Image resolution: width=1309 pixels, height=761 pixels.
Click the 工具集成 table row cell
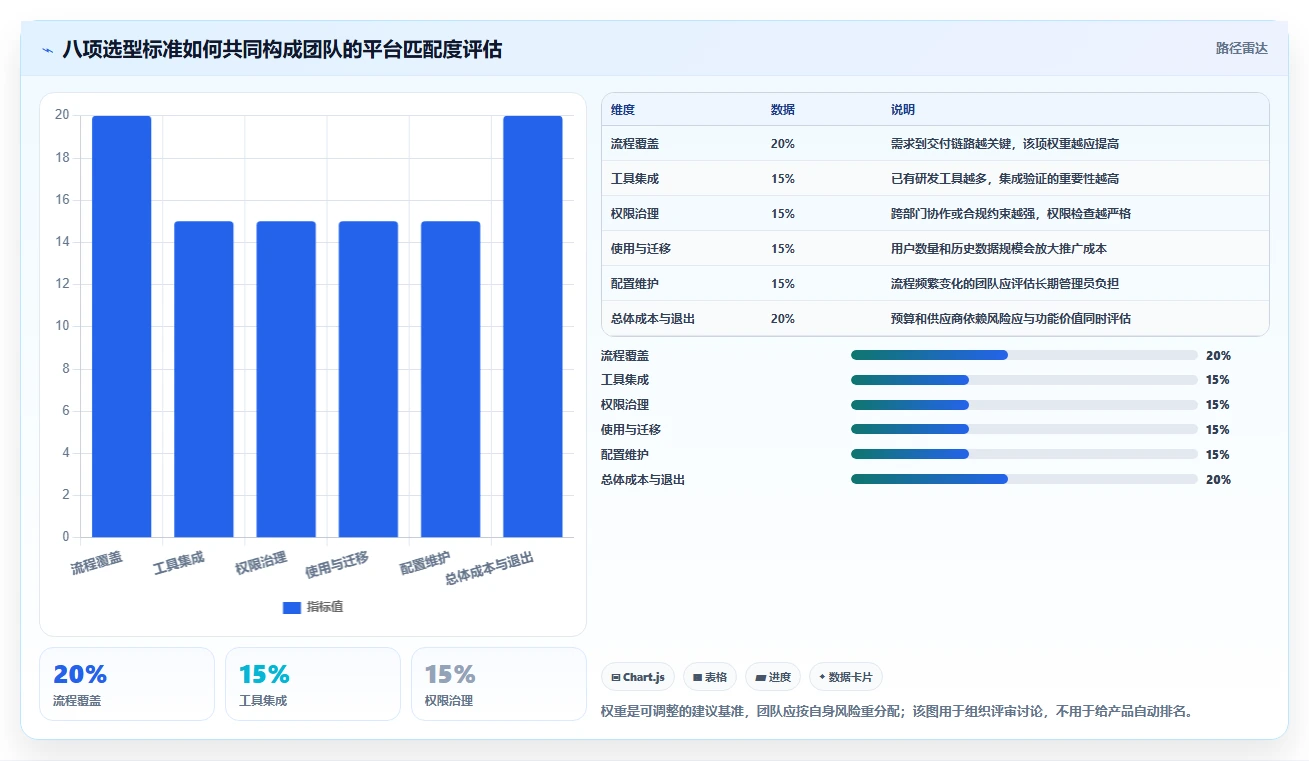635,179
